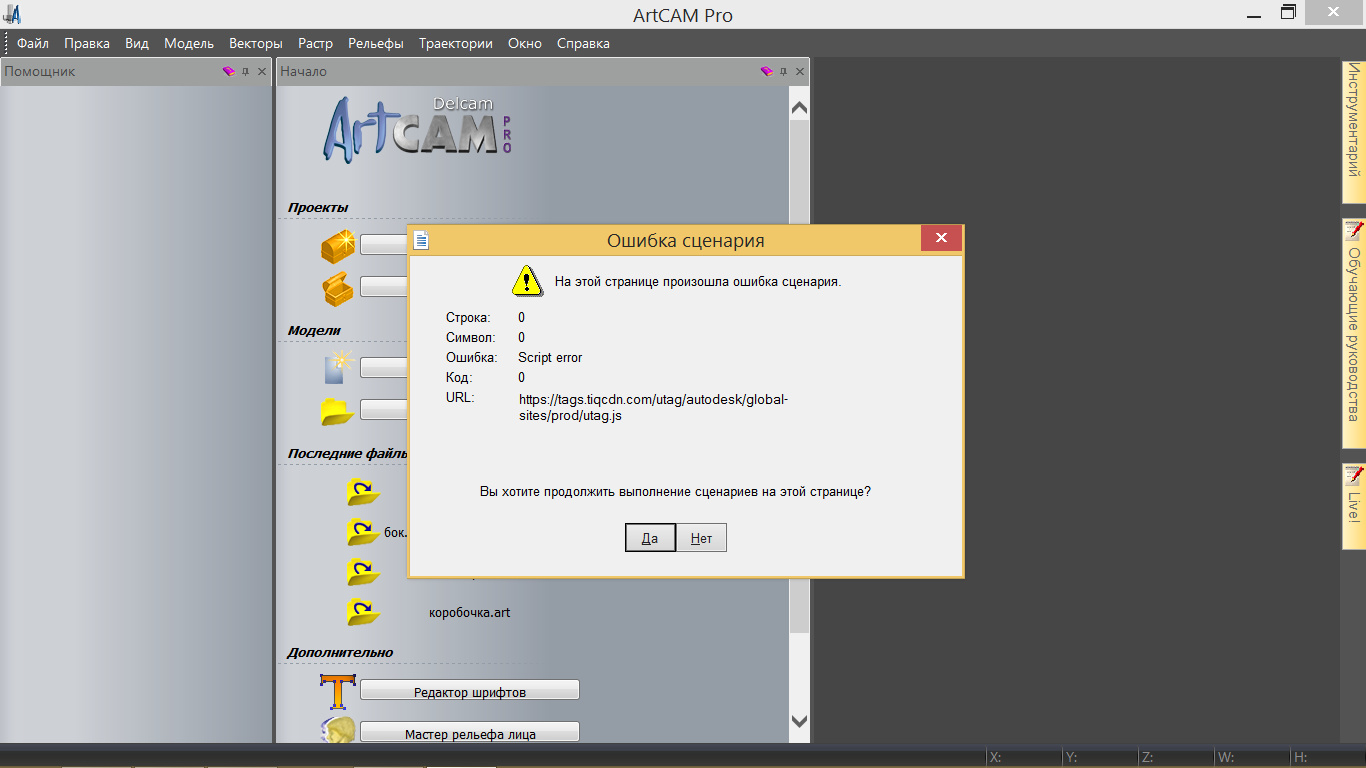Click the script error URL text
The height and width of the screenshot is (768, 1366).
click(653, 407)
